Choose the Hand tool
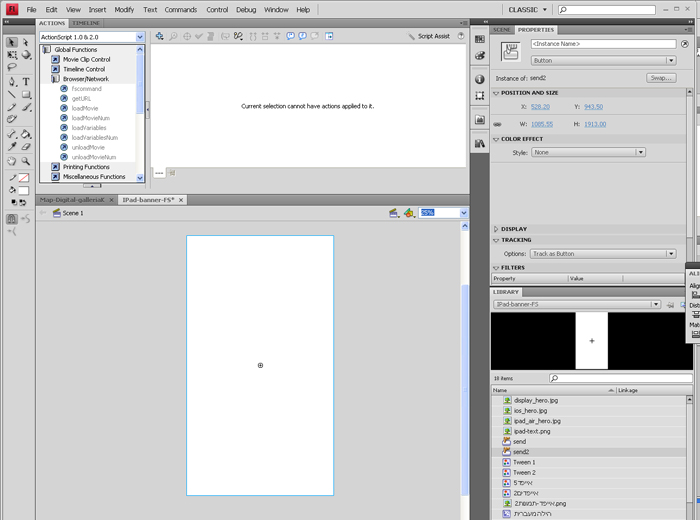 click(12, 161)
